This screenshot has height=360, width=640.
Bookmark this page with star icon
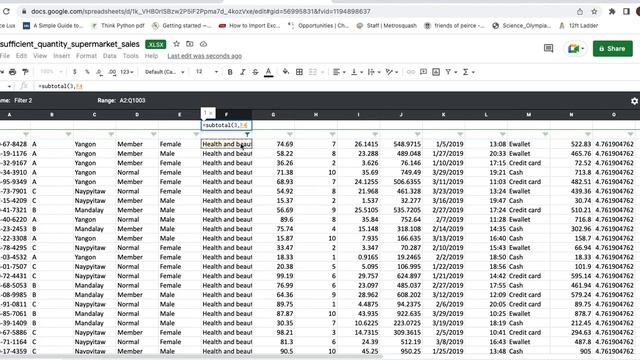click(594, 11)
